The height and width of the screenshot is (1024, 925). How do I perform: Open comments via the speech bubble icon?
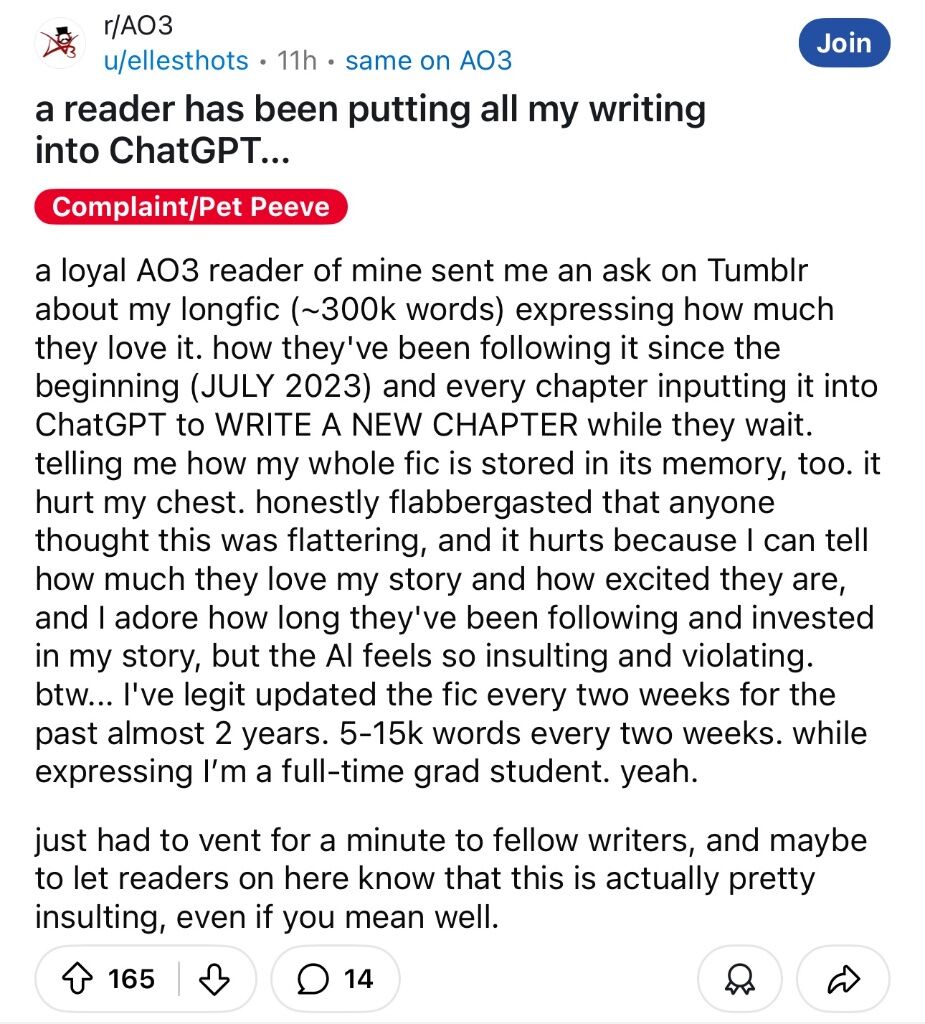[312, 979]
